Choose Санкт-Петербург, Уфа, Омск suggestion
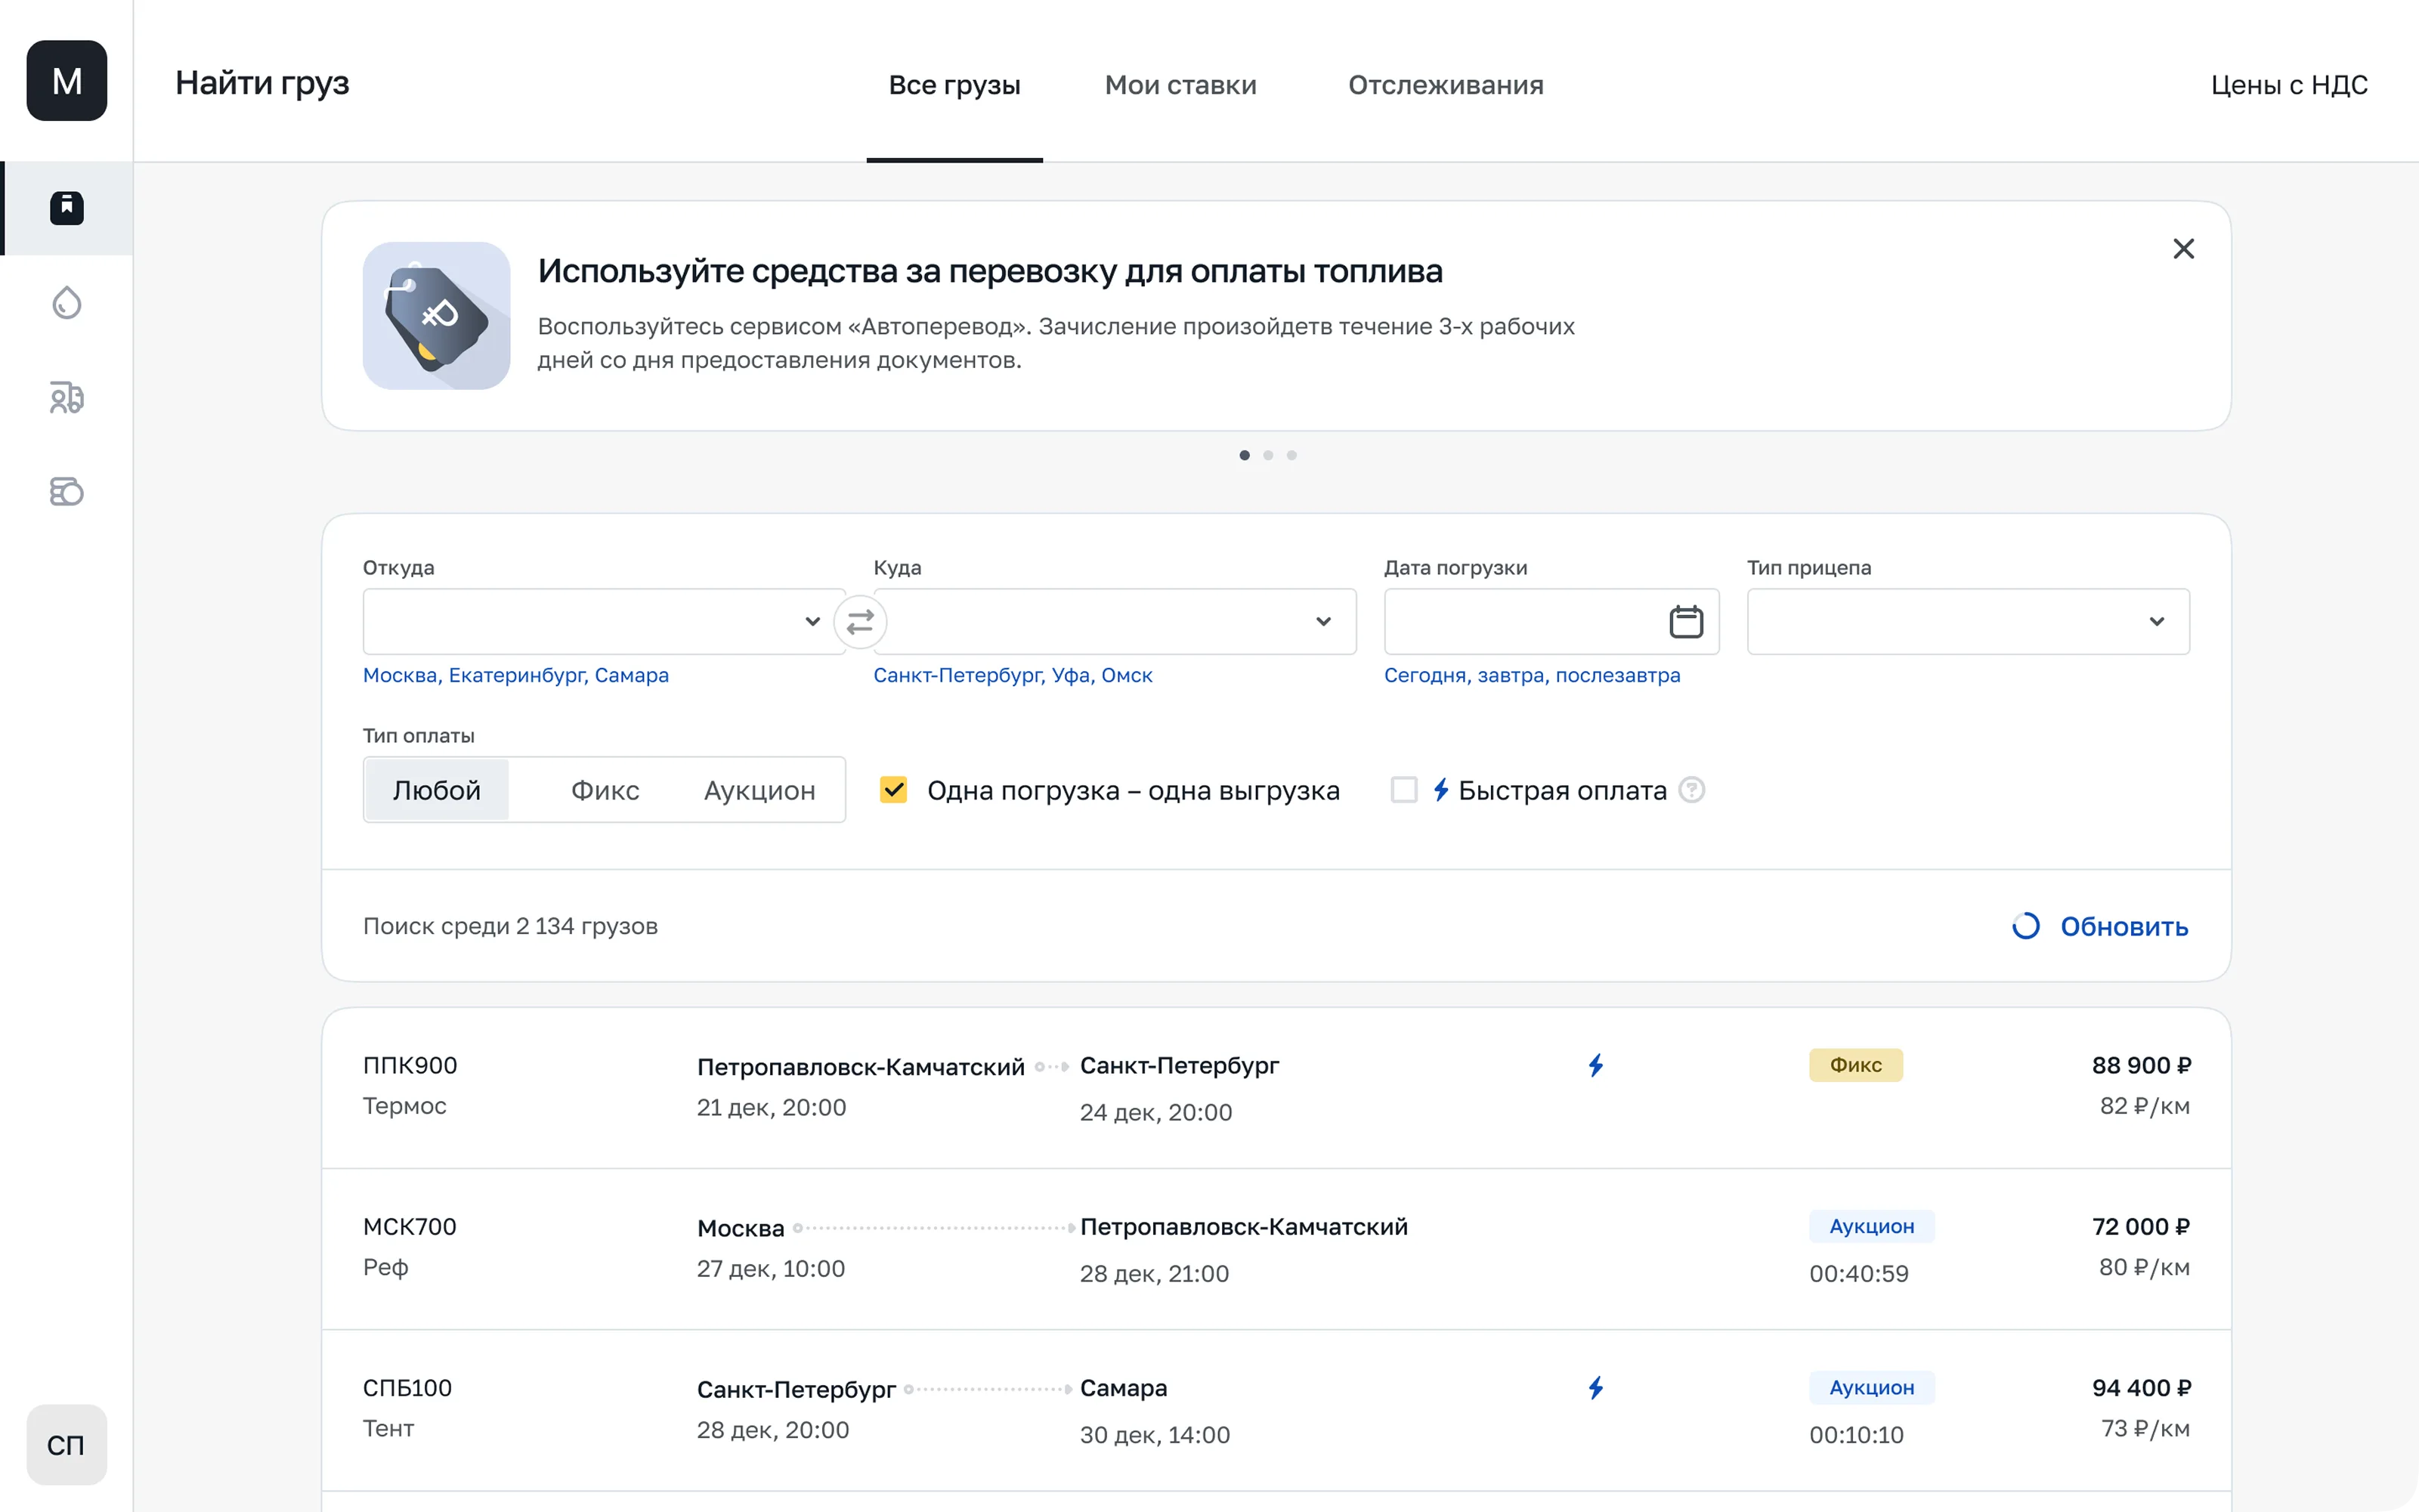This screenshot has height=1512, width=2419. 1013,676
